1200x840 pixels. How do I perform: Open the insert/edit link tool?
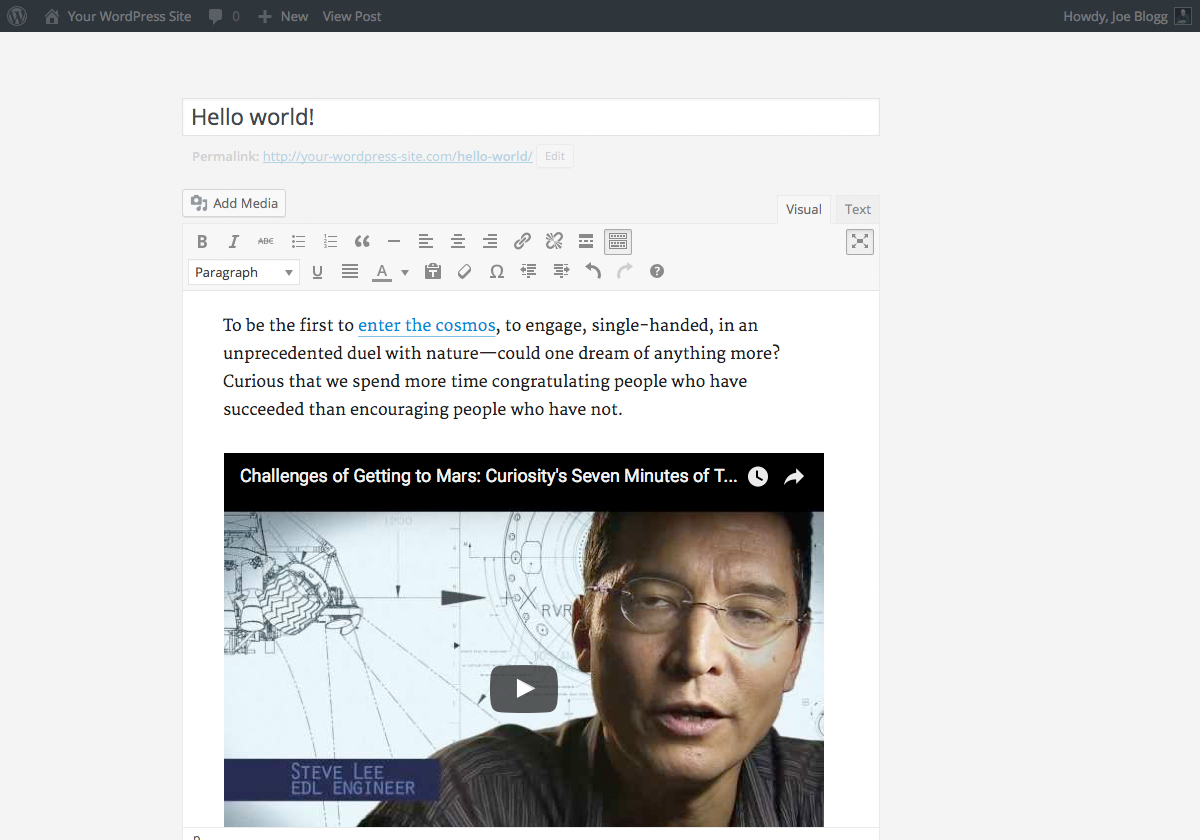(522, 241)
